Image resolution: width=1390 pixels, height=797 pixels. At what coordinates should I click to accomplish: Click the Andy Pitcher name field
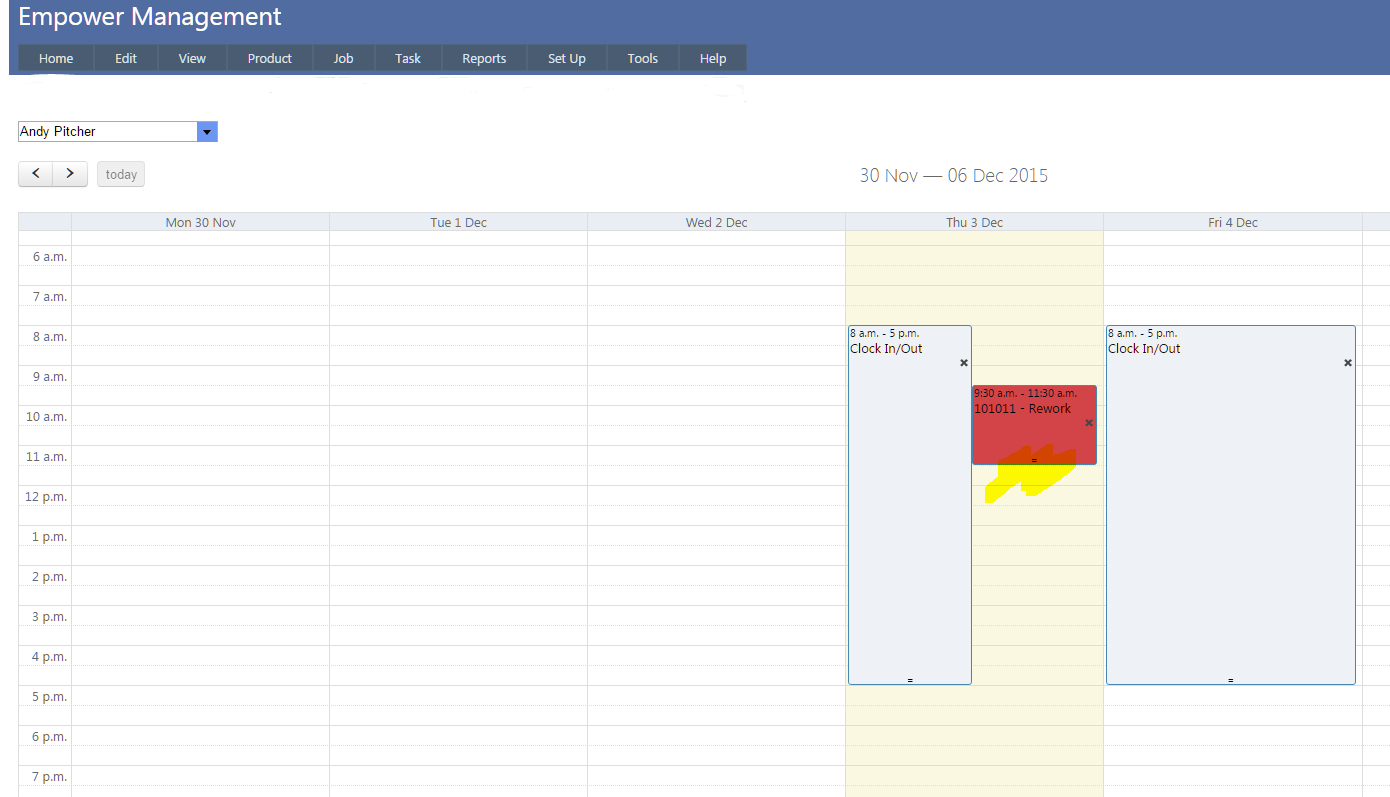[x=107, y=132]
